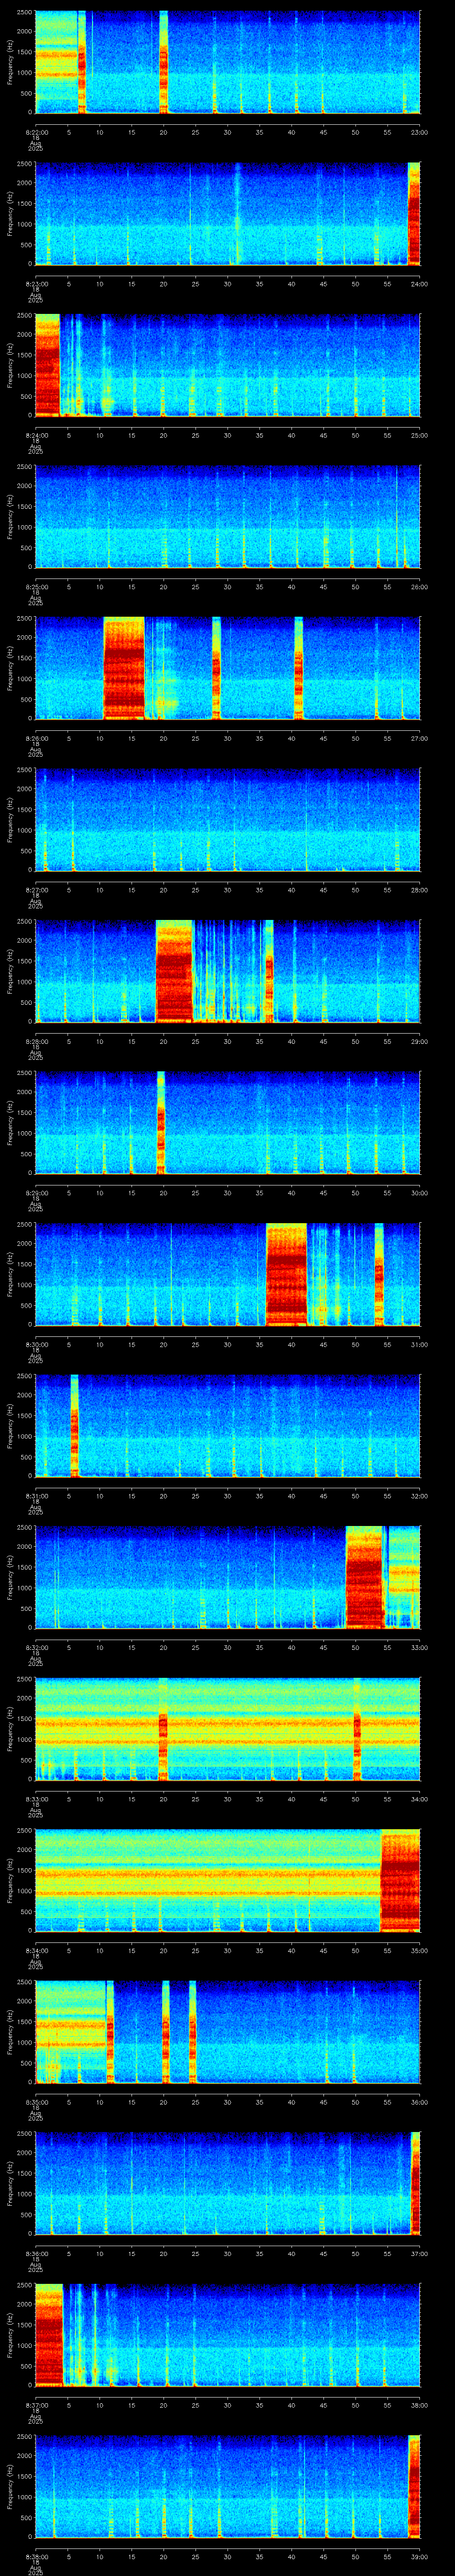The width and height of the screenshot is (455, 2576).
Task: Select the 36:00 end-of-axis time label
Action: (420, 2102)
